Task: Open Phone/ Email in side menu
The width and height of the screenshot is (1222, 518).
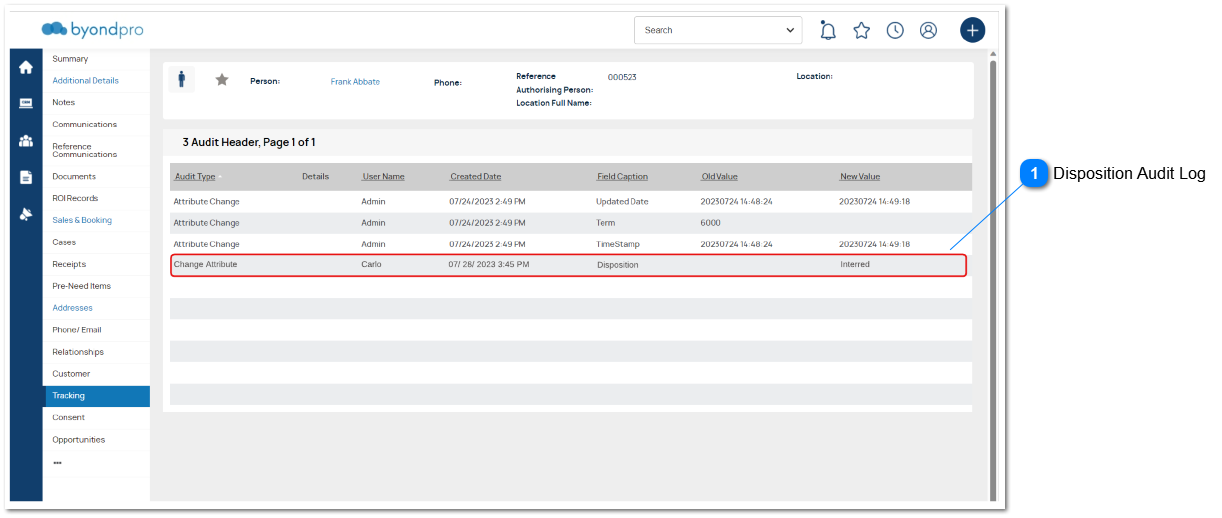Action: pyautogui.click(x=77, y=330)
